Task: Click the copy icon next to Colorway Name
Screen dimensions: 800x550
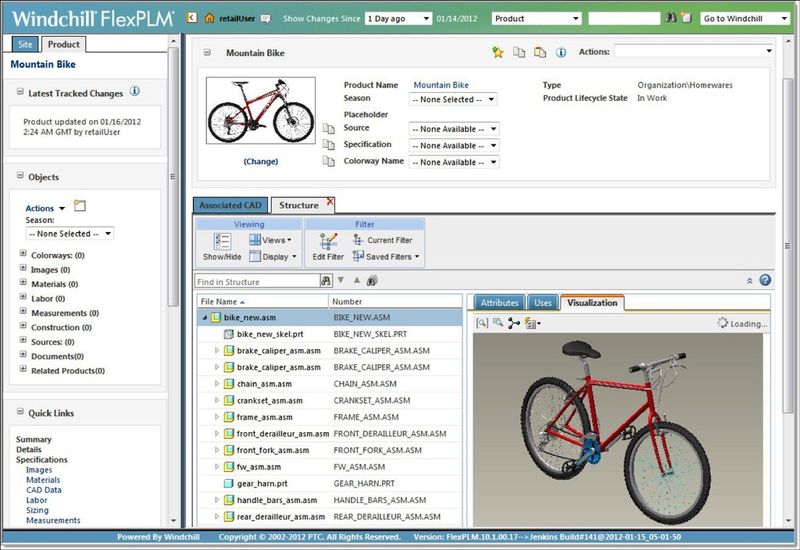Action: pos(329,161)
